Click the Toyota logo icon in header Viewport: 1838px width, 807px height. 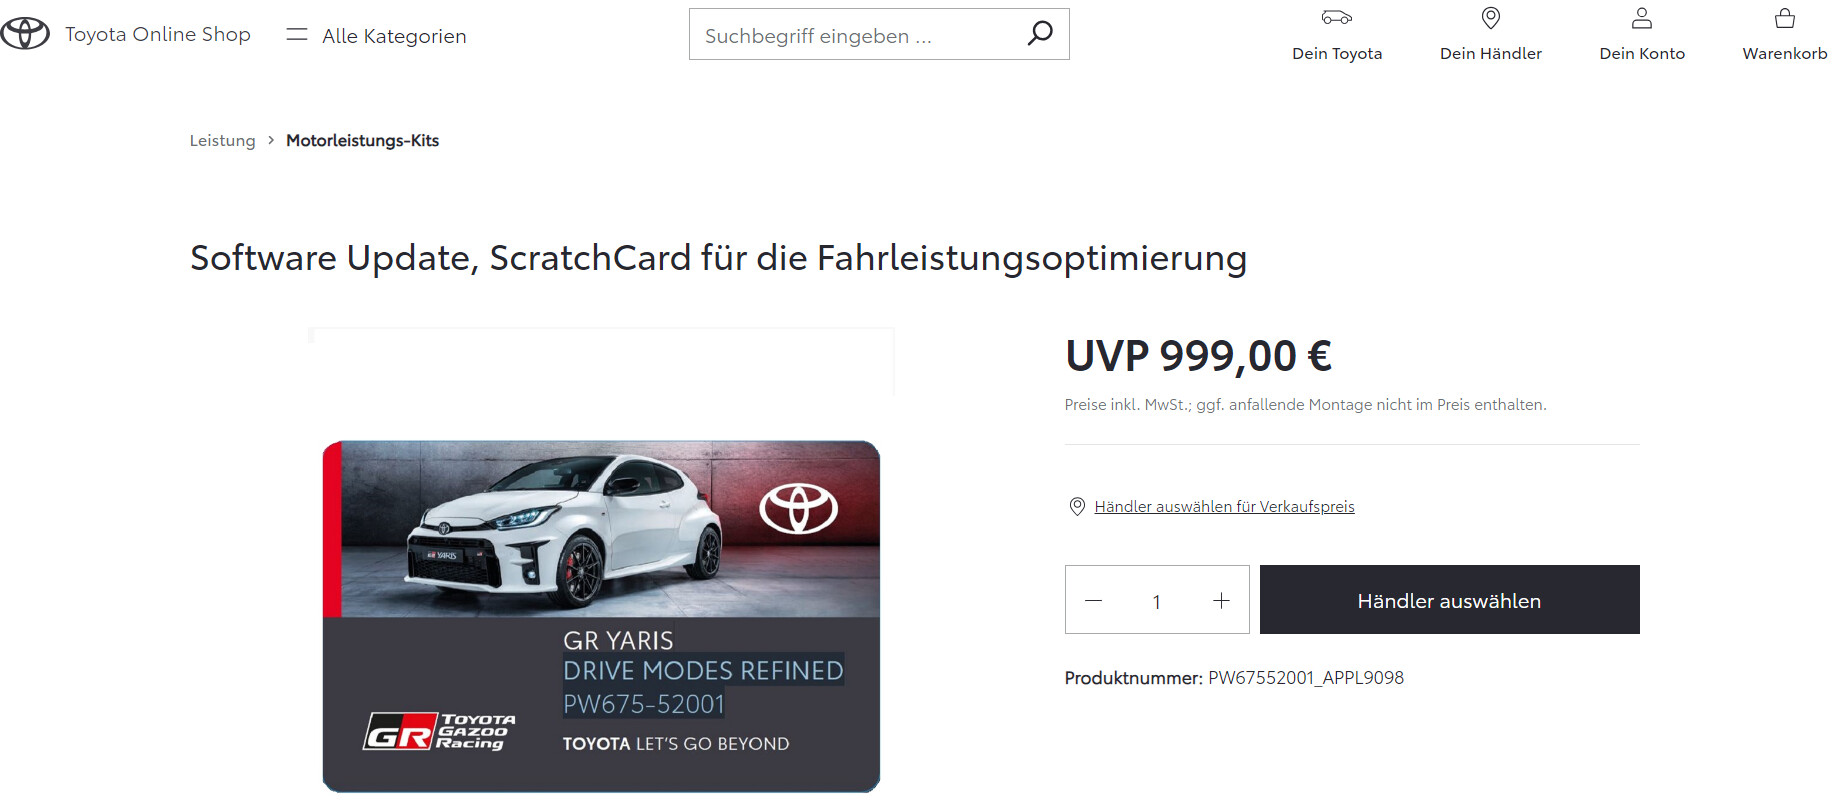[x=25, y=34]
